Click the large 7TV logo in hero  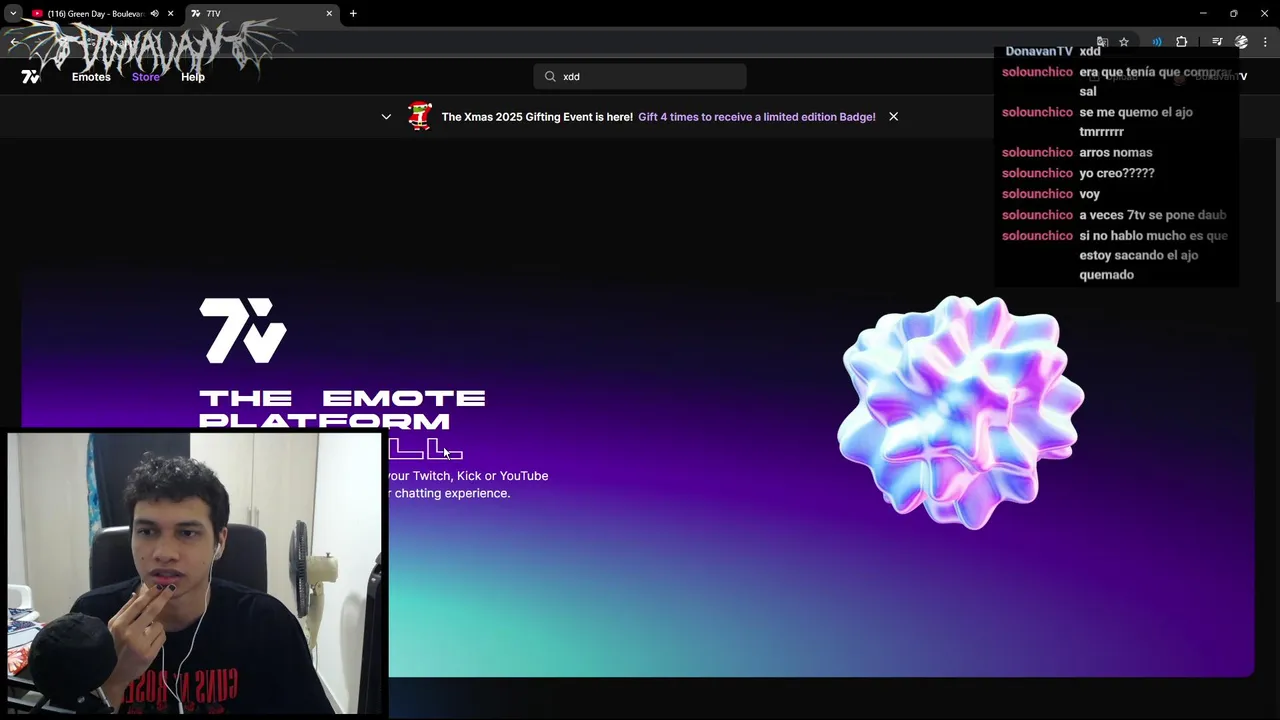(243, 330)
